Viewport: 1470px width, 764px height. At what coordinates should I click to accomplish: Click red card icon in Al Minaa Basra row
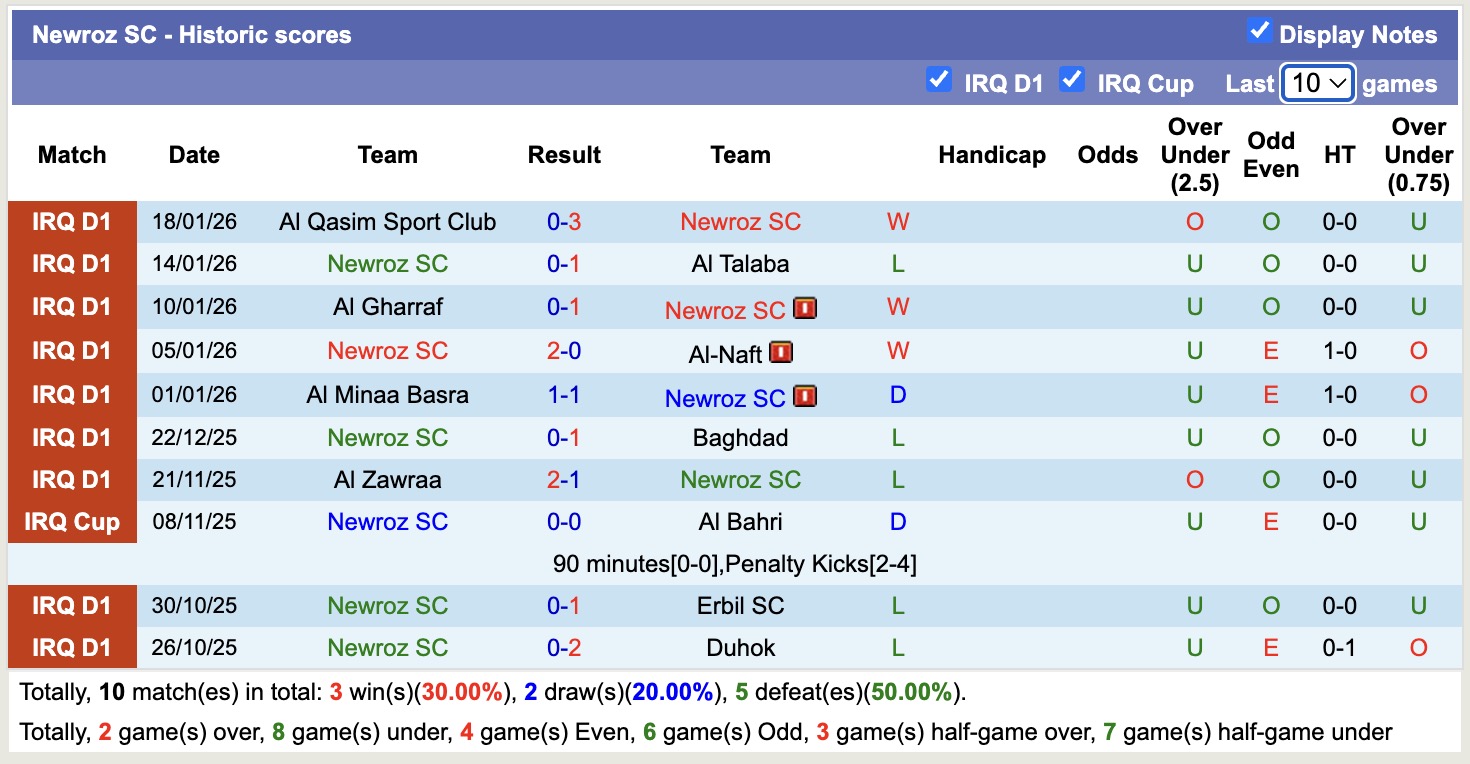pyautogui.click(x=805, y=396)
